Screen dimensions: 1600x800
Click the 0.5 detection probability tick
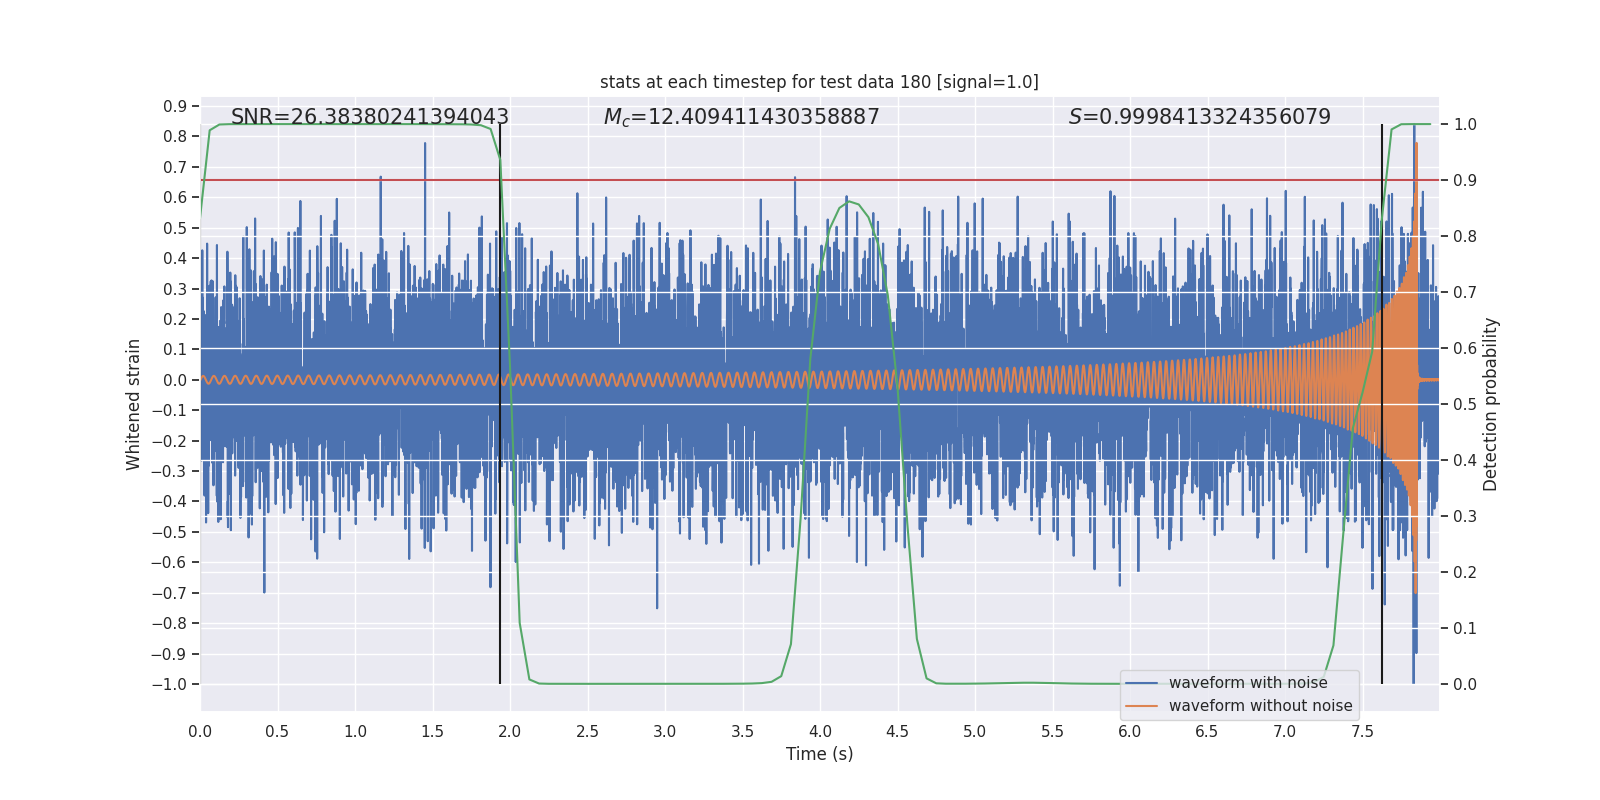coord(1465,404)
